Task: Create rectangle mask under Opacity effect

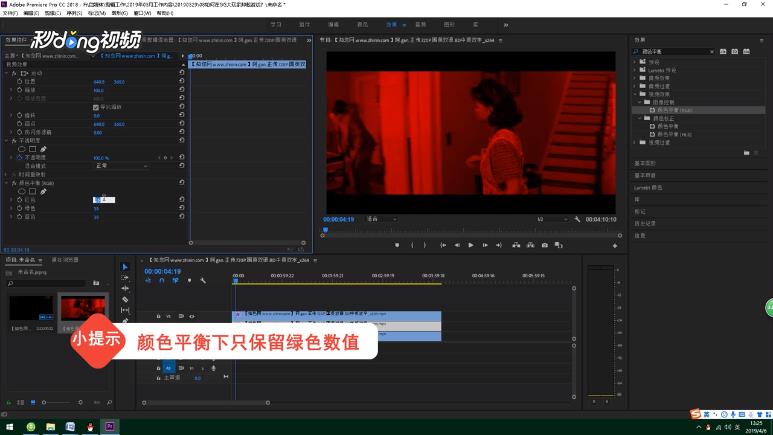Action: click(33, 149)
